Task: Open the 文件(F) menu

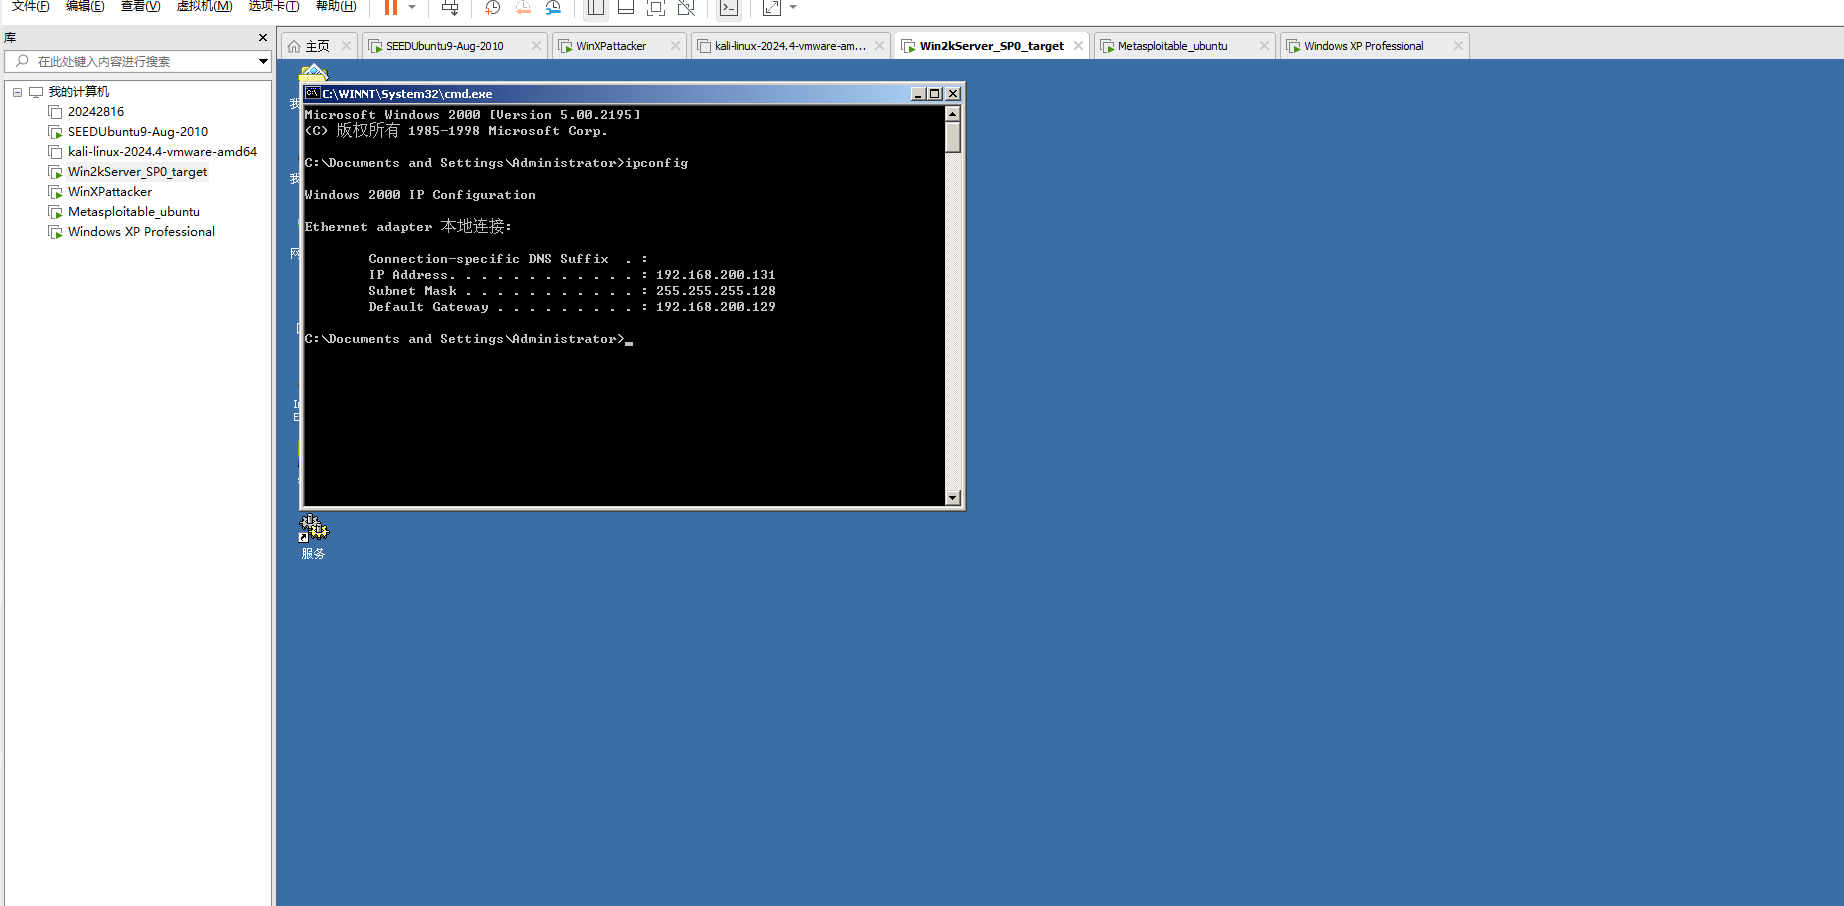Action: [31, 6]
